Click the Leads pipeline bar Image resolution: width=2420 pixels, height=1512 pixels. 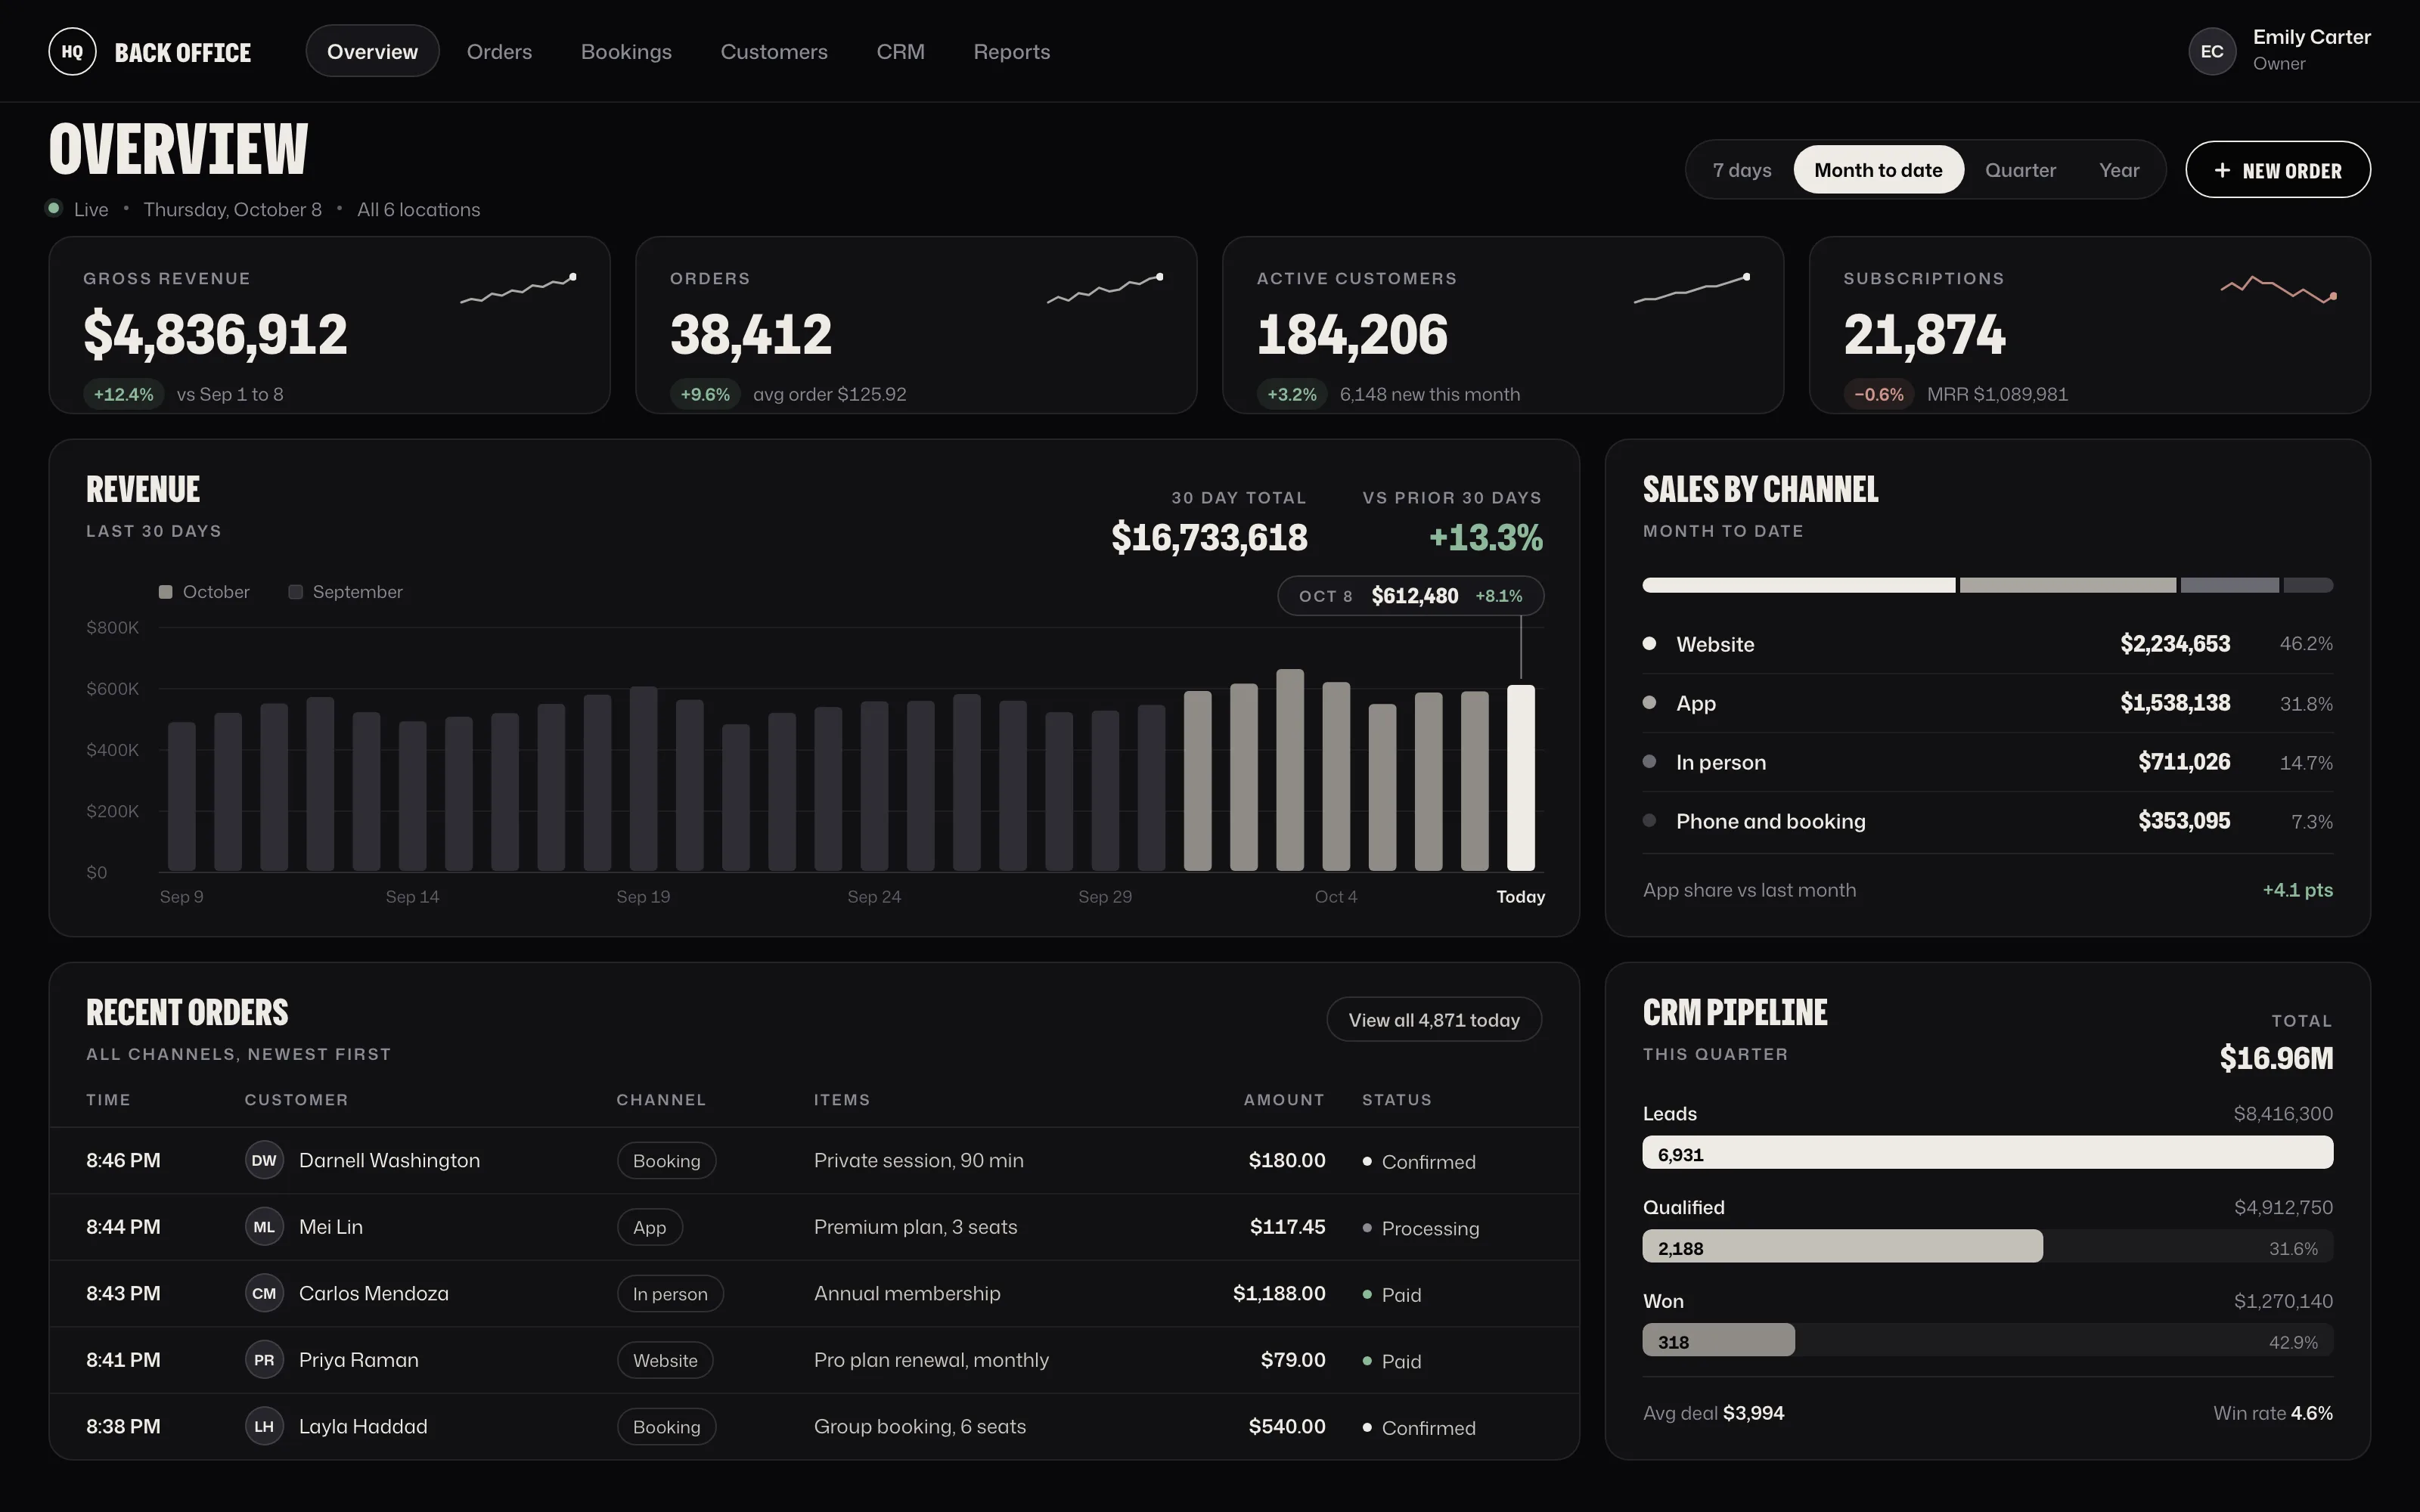tap(1987, 1153)
